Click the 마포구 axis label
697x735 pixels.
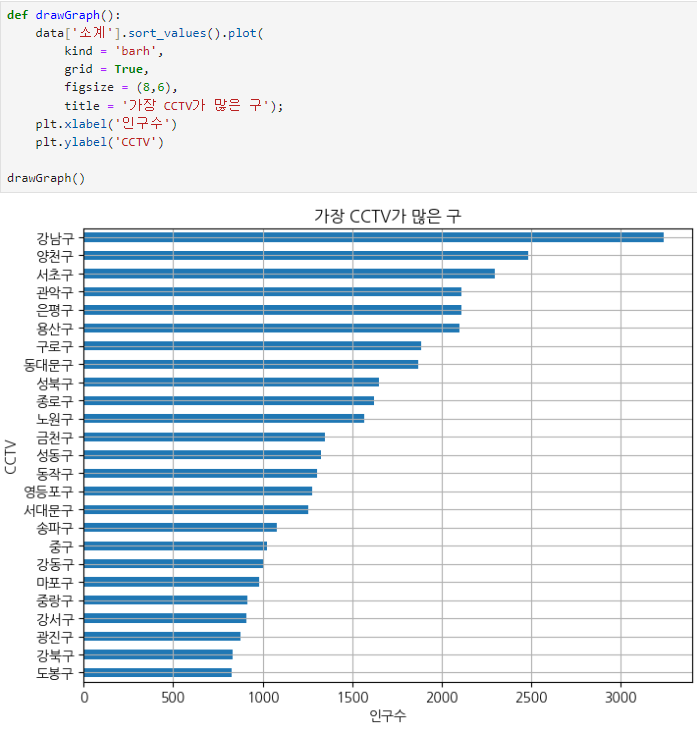tap(55, 582)
